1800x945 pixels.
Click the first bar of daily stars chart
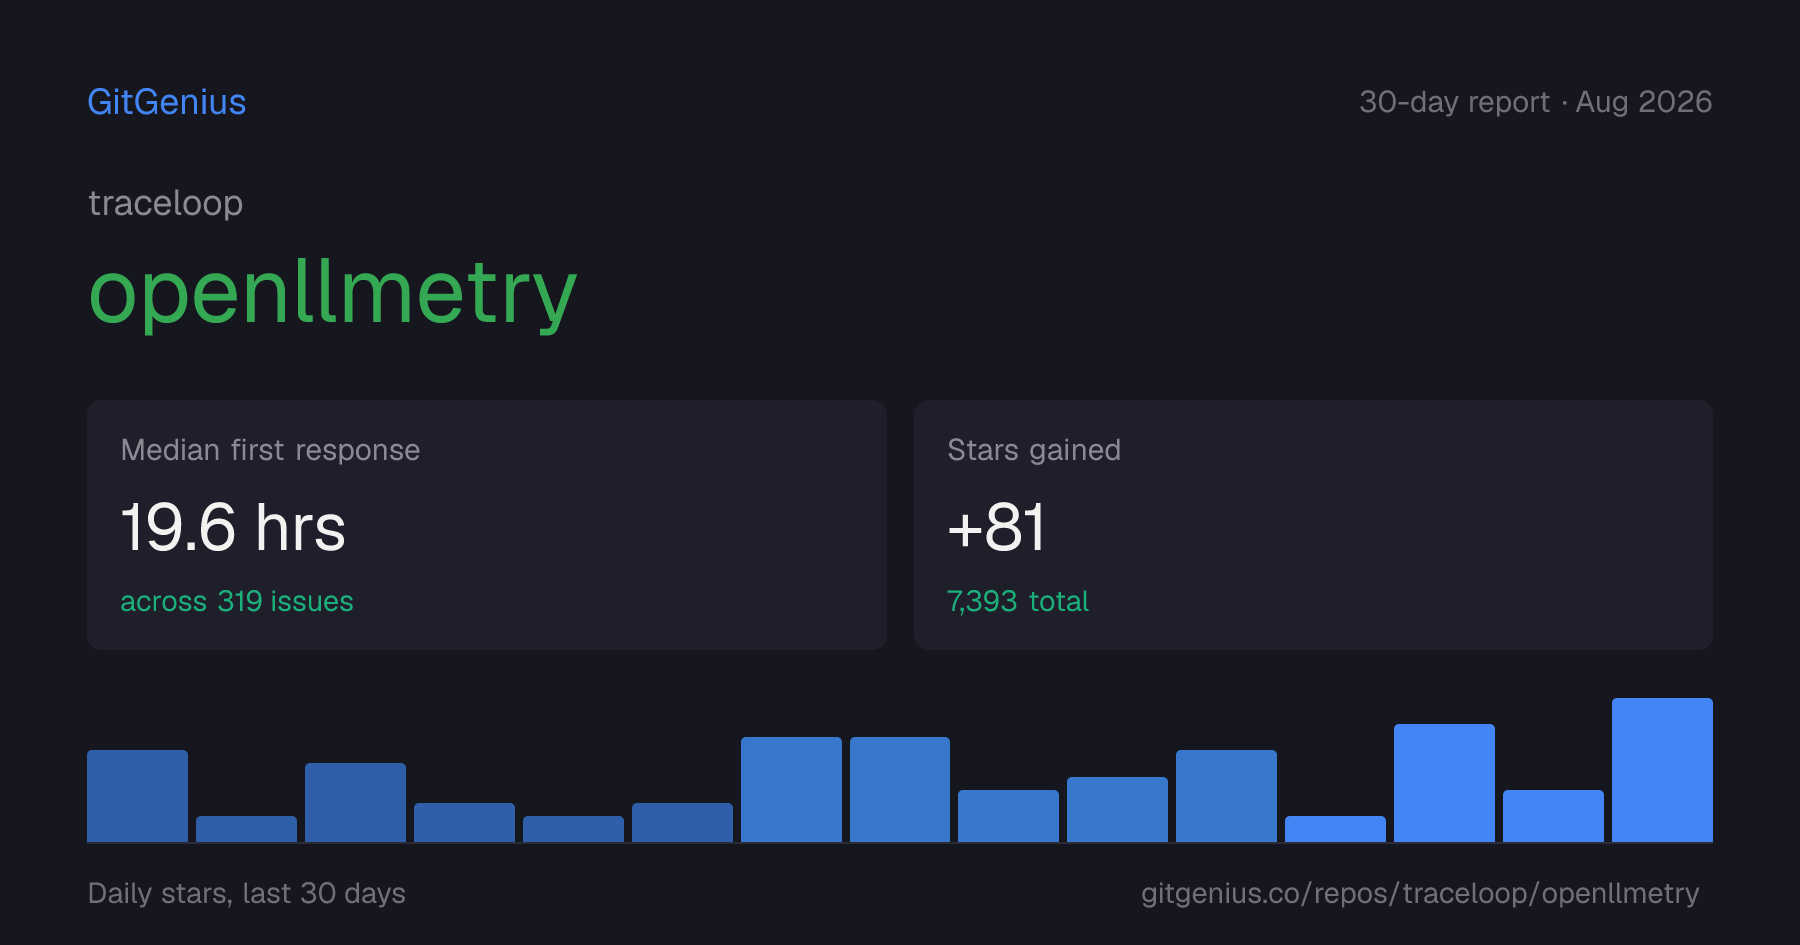point(137,796)
